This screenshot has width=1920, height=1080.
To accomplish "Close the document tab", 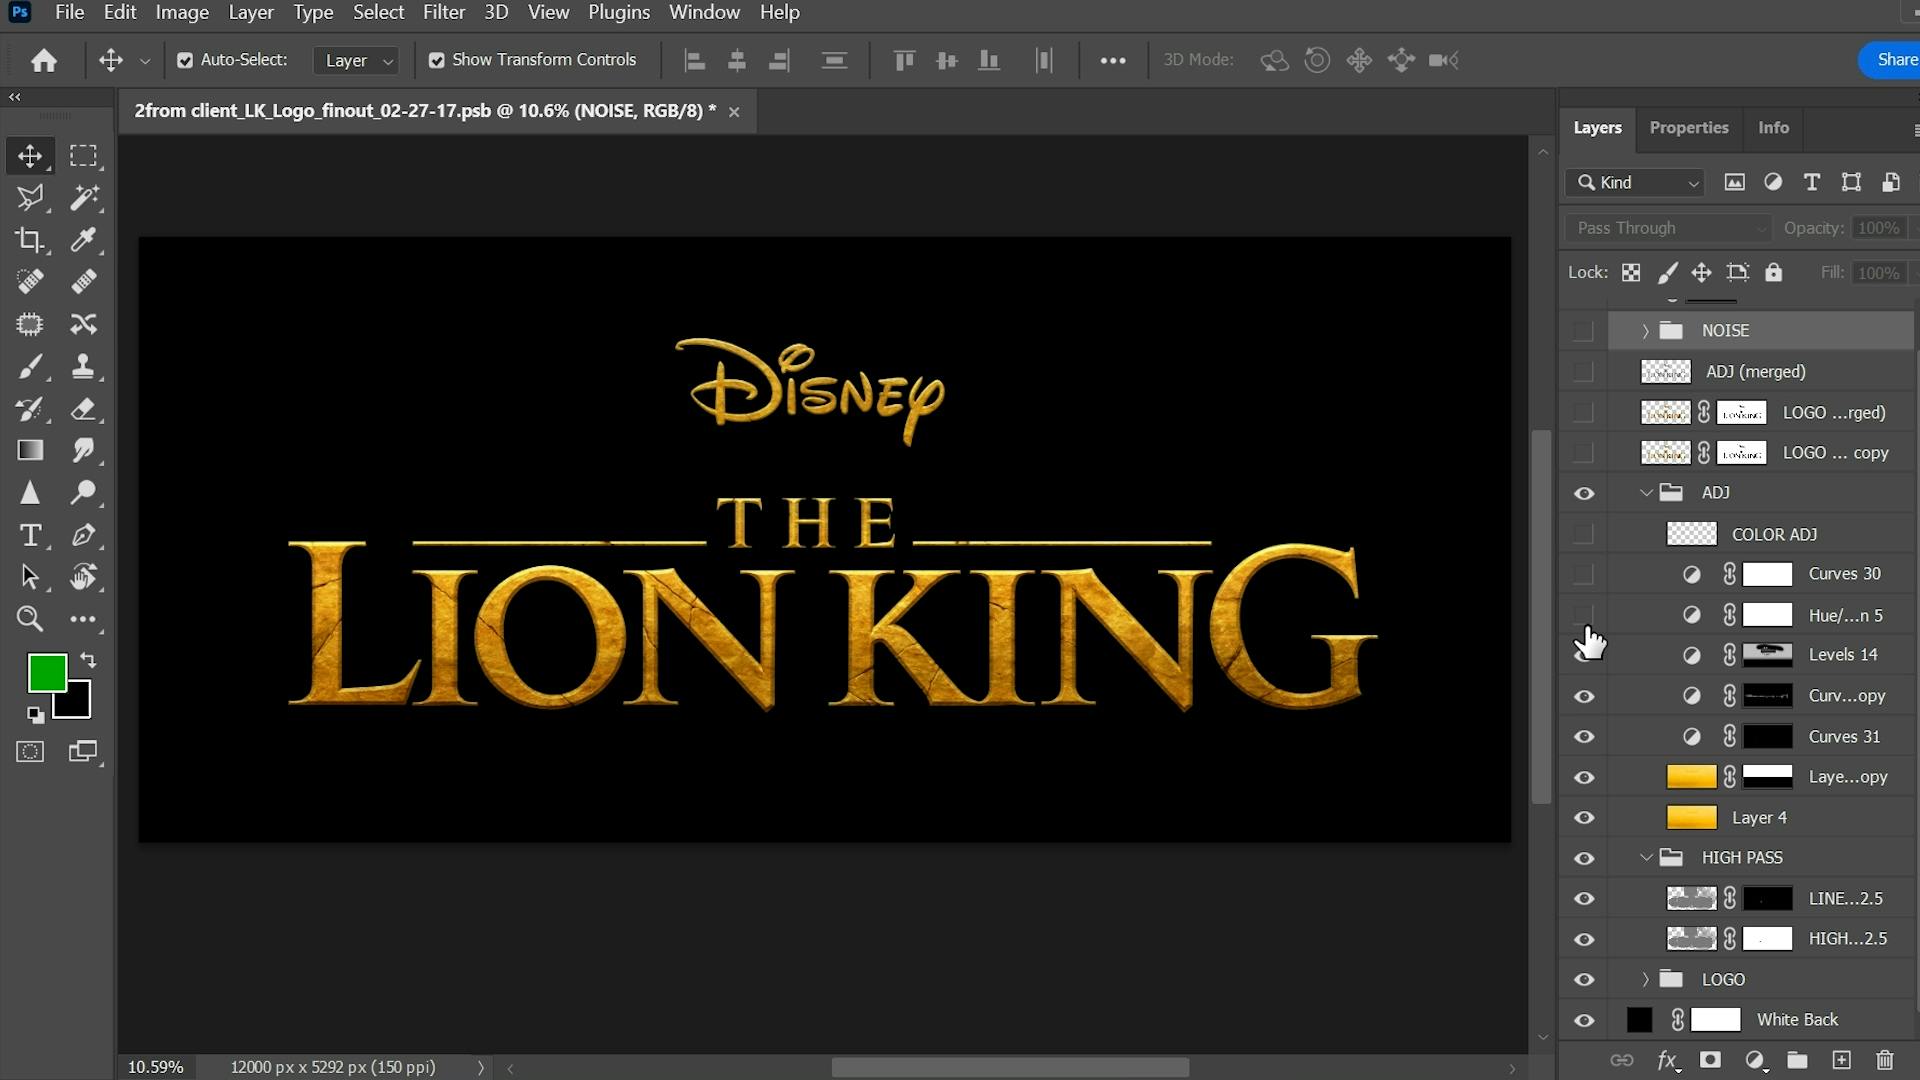I will (x=734, y=112).
